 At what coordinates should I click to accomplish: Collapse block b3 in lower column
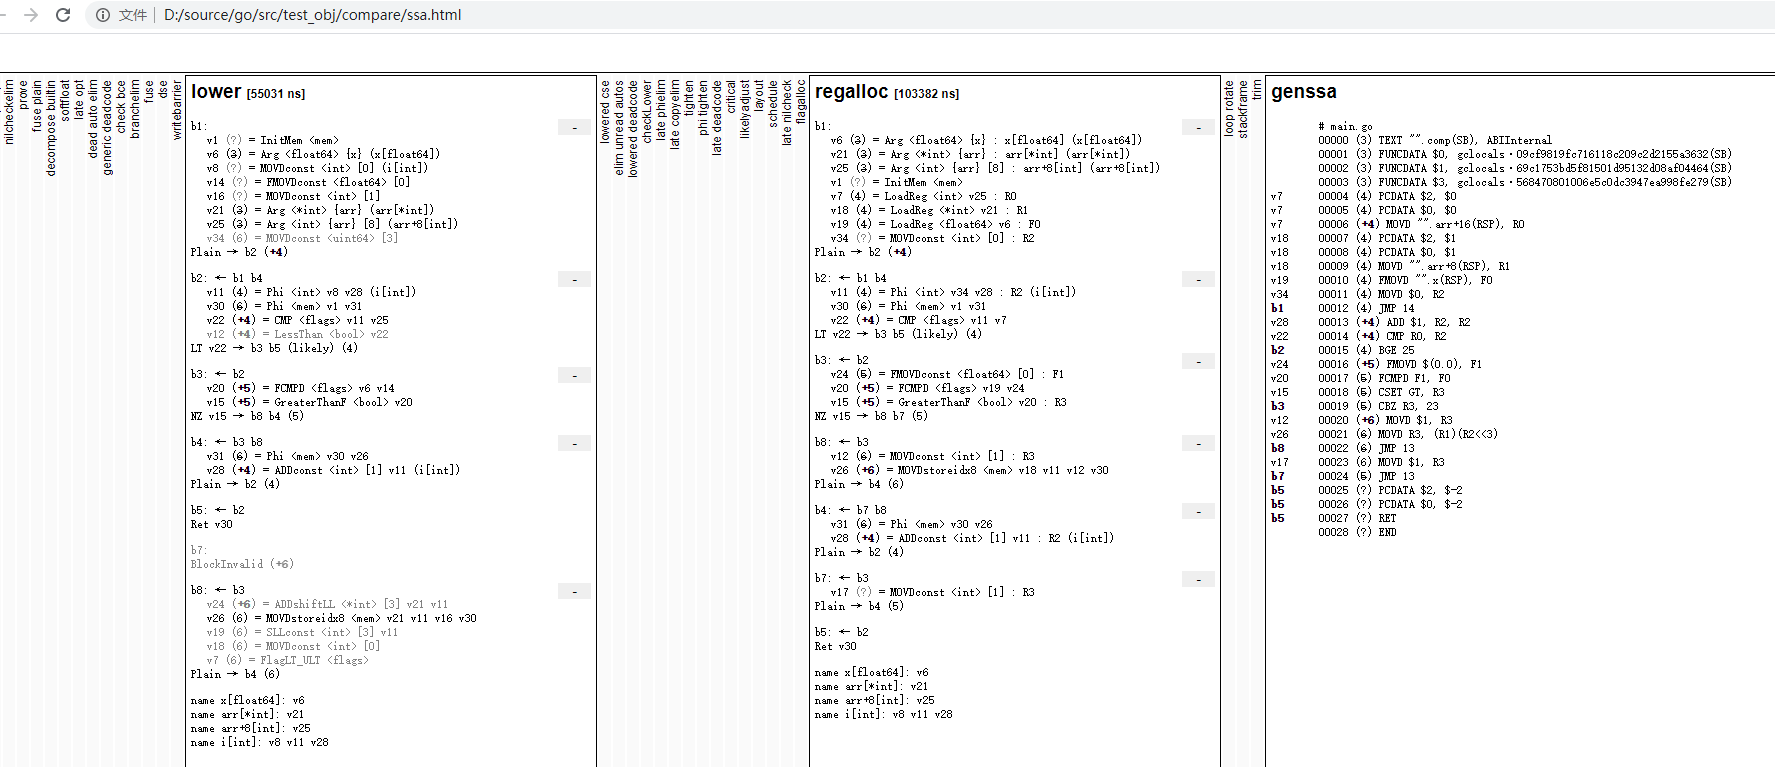tap(574, 375)
